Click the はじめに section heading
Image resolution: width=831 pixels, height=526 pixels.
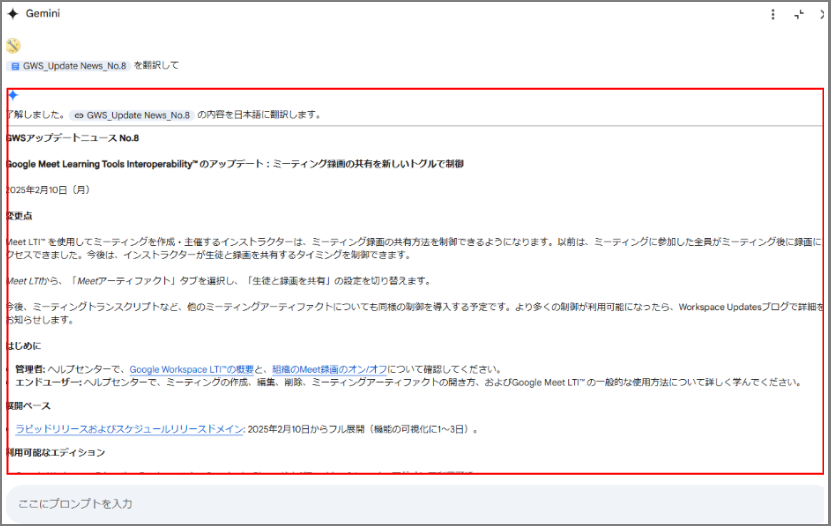click(x=23, y=346)
